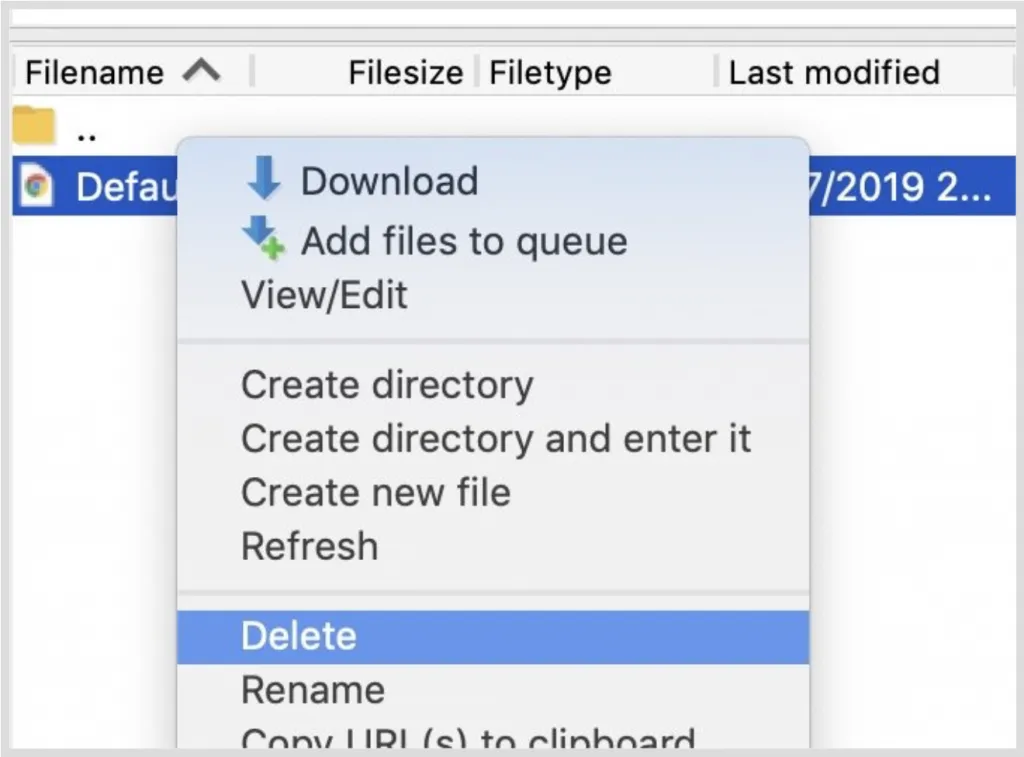Click the Filetype column header
The image size is (1024, 757).
pyautogui.click(x=550, y=72)
